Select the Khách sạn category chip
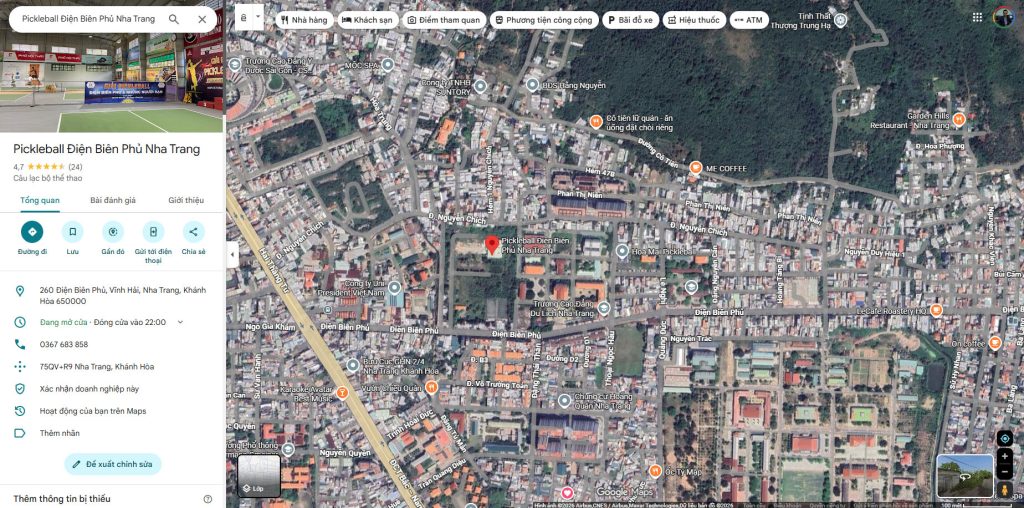The width and height of the screenshot is (1024, 508). coord(367,20)
